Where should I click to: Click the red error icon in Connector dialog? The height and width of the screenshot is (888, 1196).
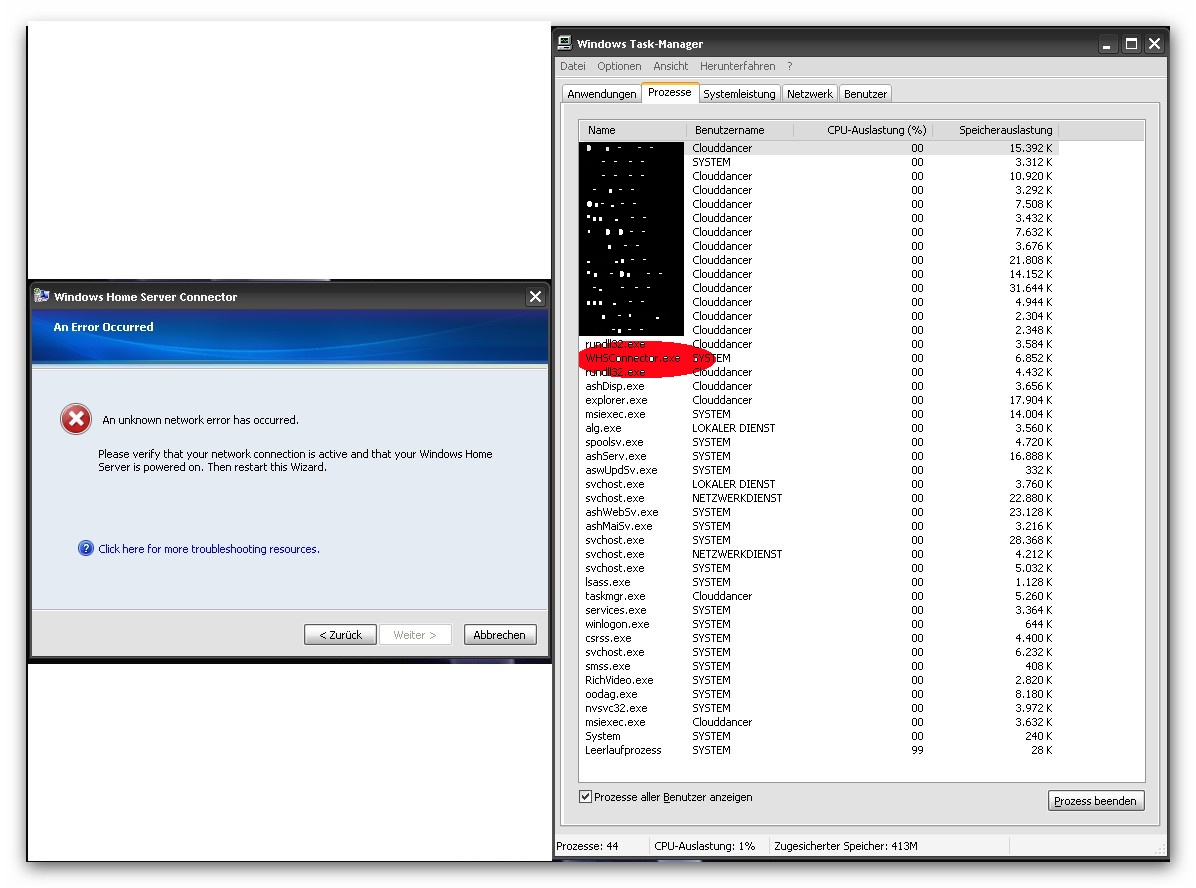click(x=76, y=419)
